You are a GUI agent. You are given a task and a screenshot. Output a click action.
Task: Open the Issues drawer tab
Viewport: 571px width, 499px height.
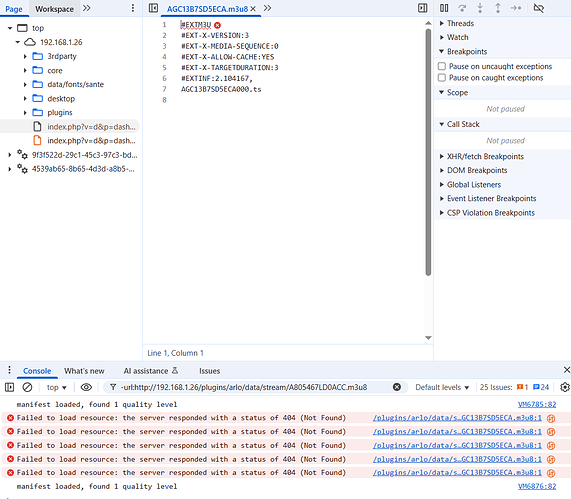209,371
